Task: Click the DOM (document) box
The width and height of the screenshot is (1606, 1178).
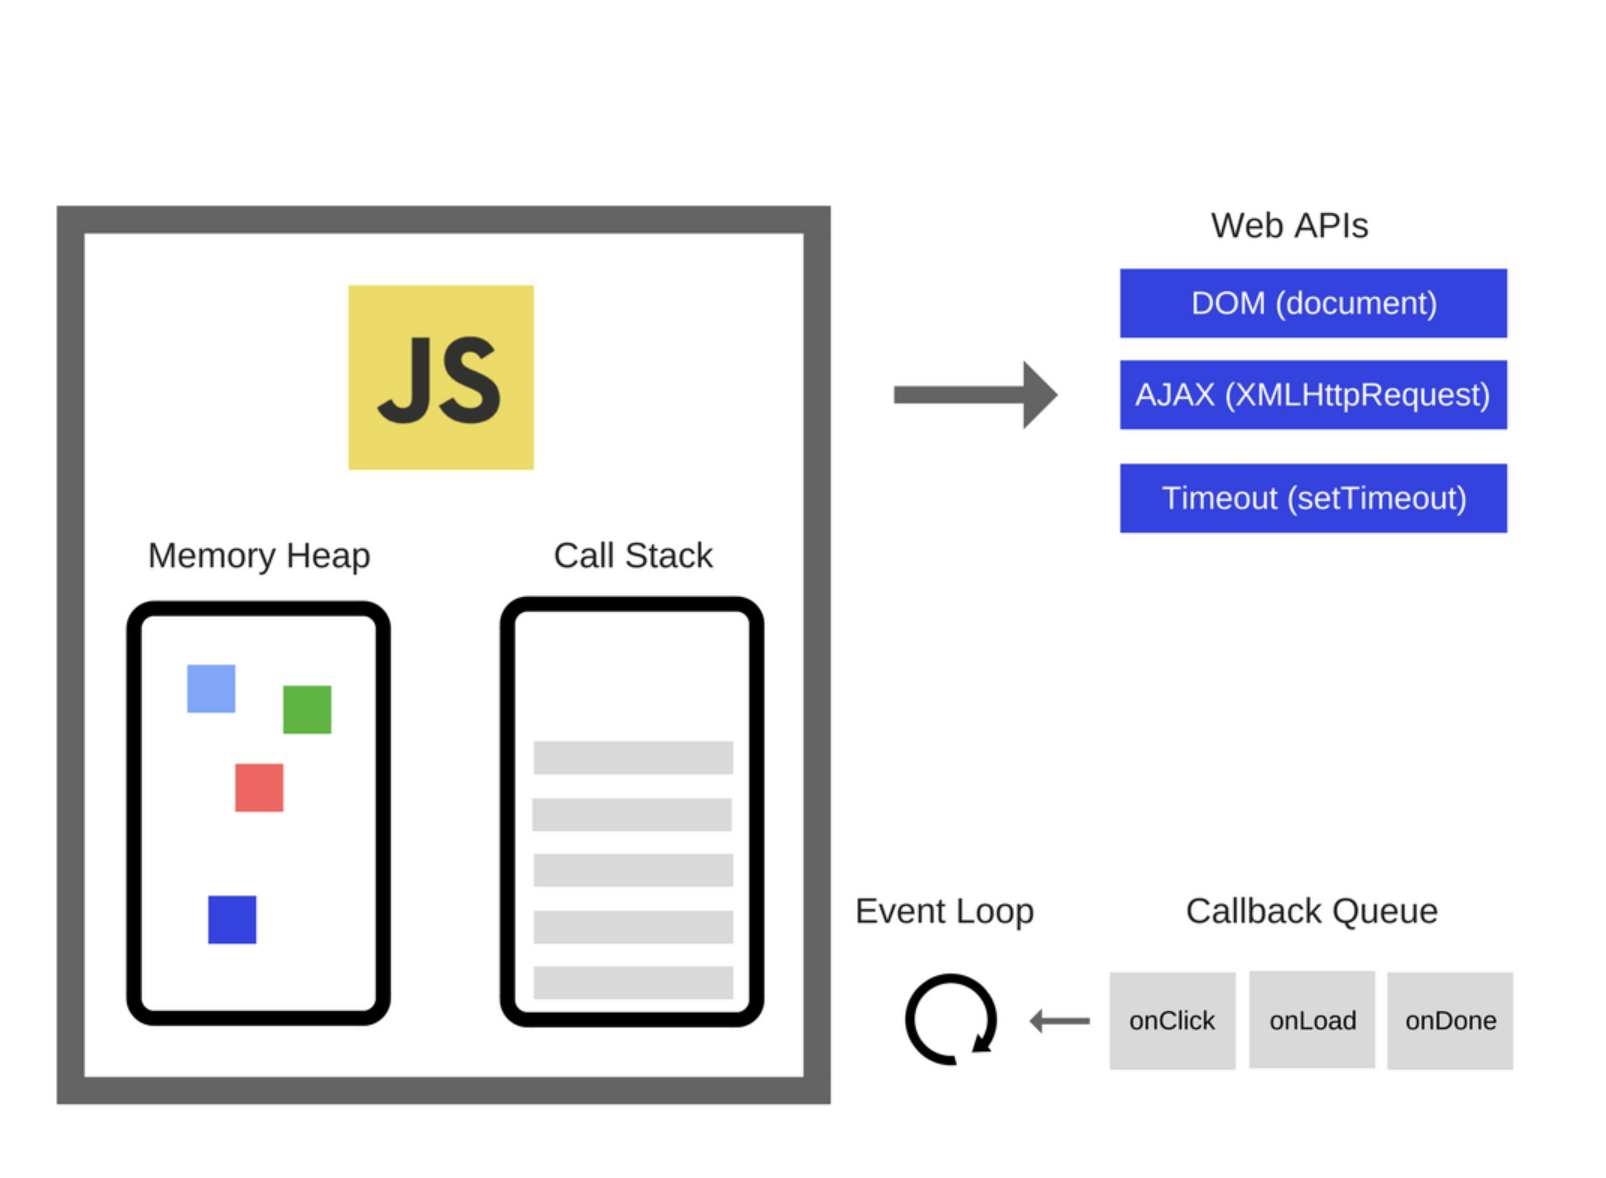Action: pos(1312,303)
